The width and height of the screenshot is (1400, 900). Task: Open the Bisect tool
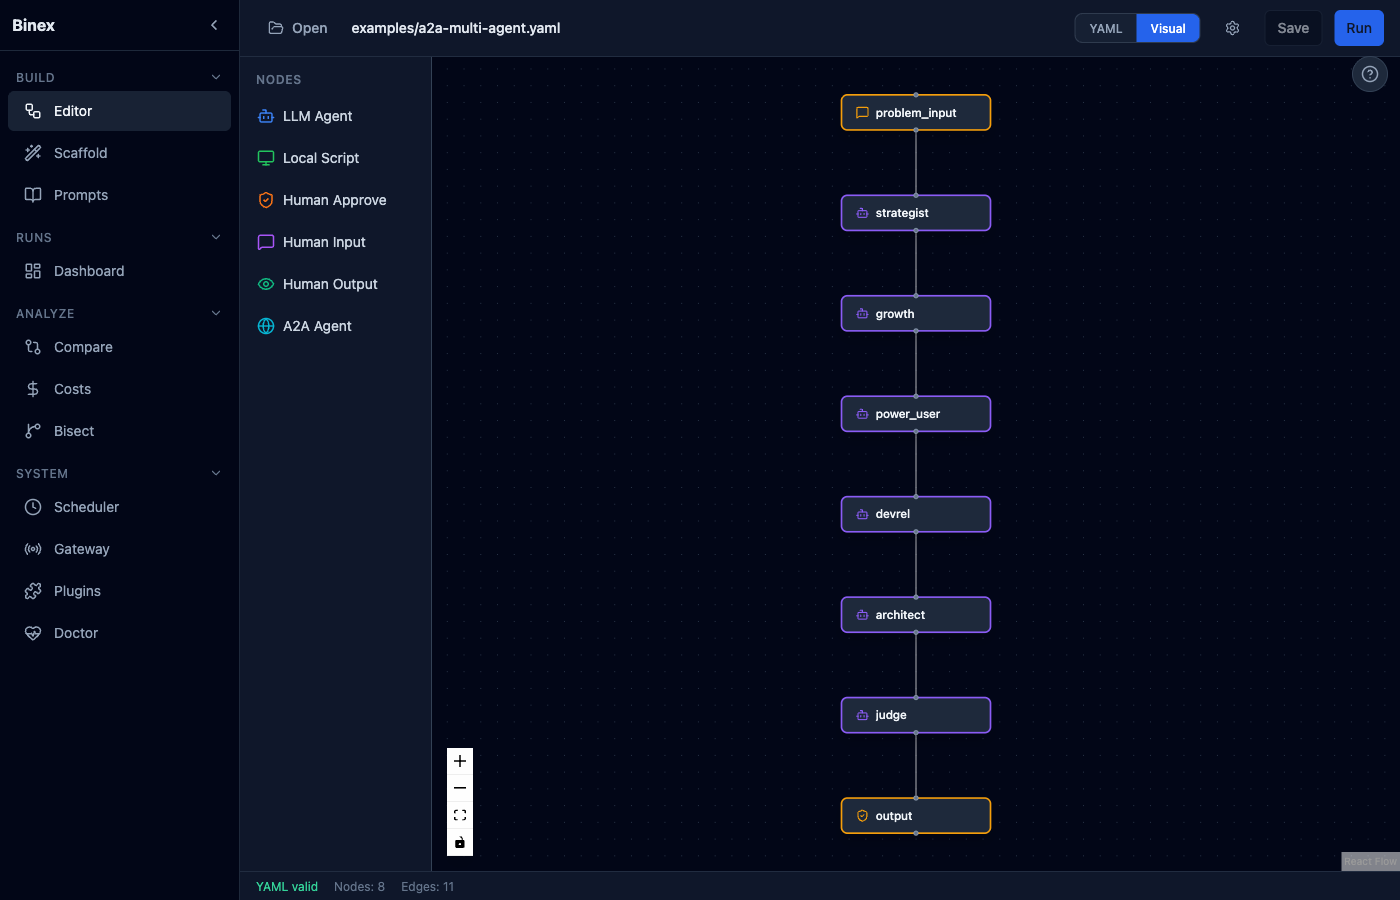[x=75, y=431]
